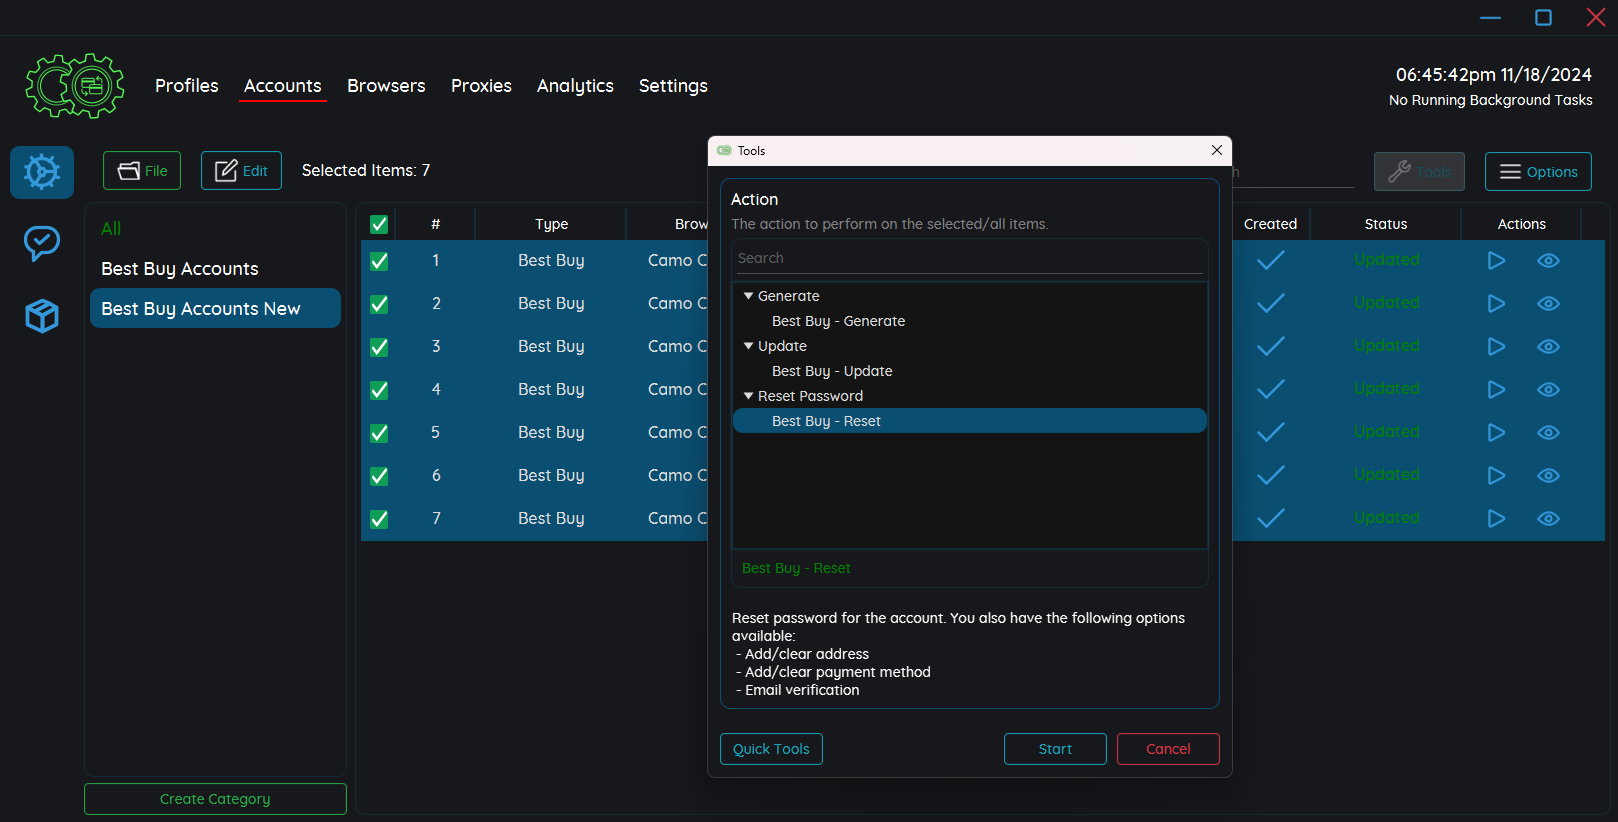Click the Search field in Action panel

click(x=968, y=258)
